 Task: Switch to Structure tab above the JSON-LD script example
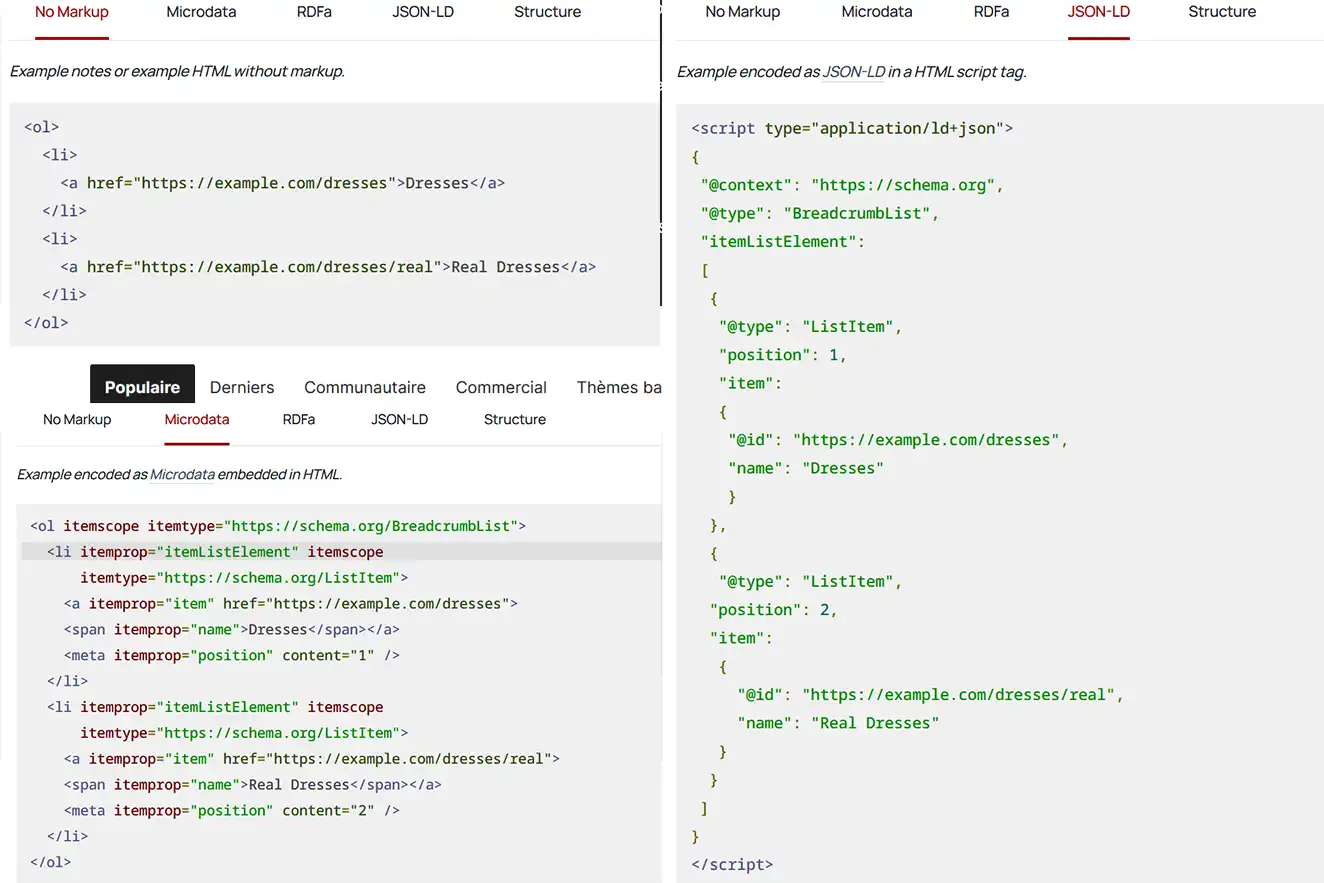[x=1222, y=12]
